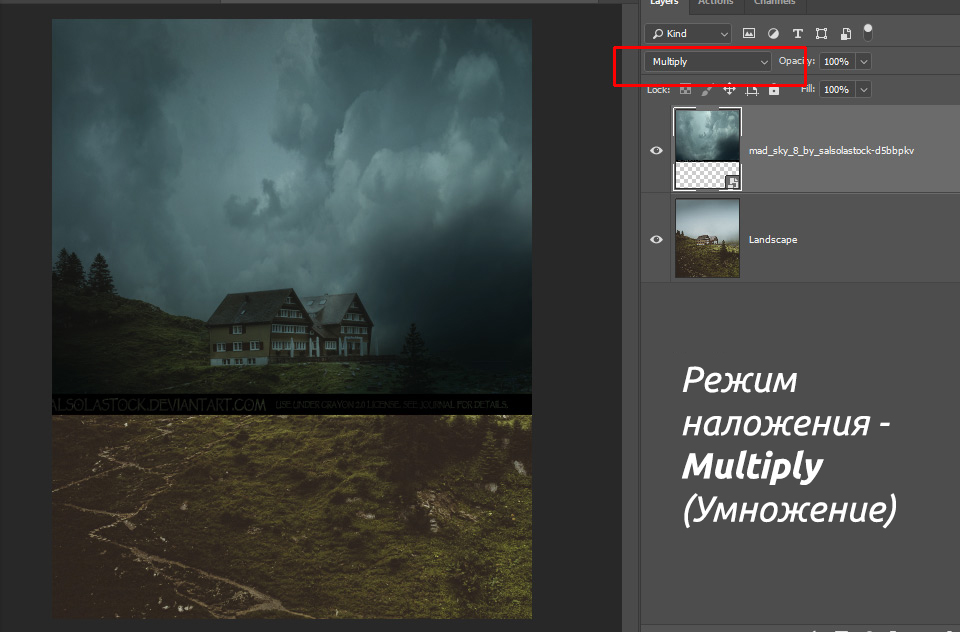Select the mad_sky_8 layer thumbnail
This screenshot has width=960, height=632.
[707, 149]
